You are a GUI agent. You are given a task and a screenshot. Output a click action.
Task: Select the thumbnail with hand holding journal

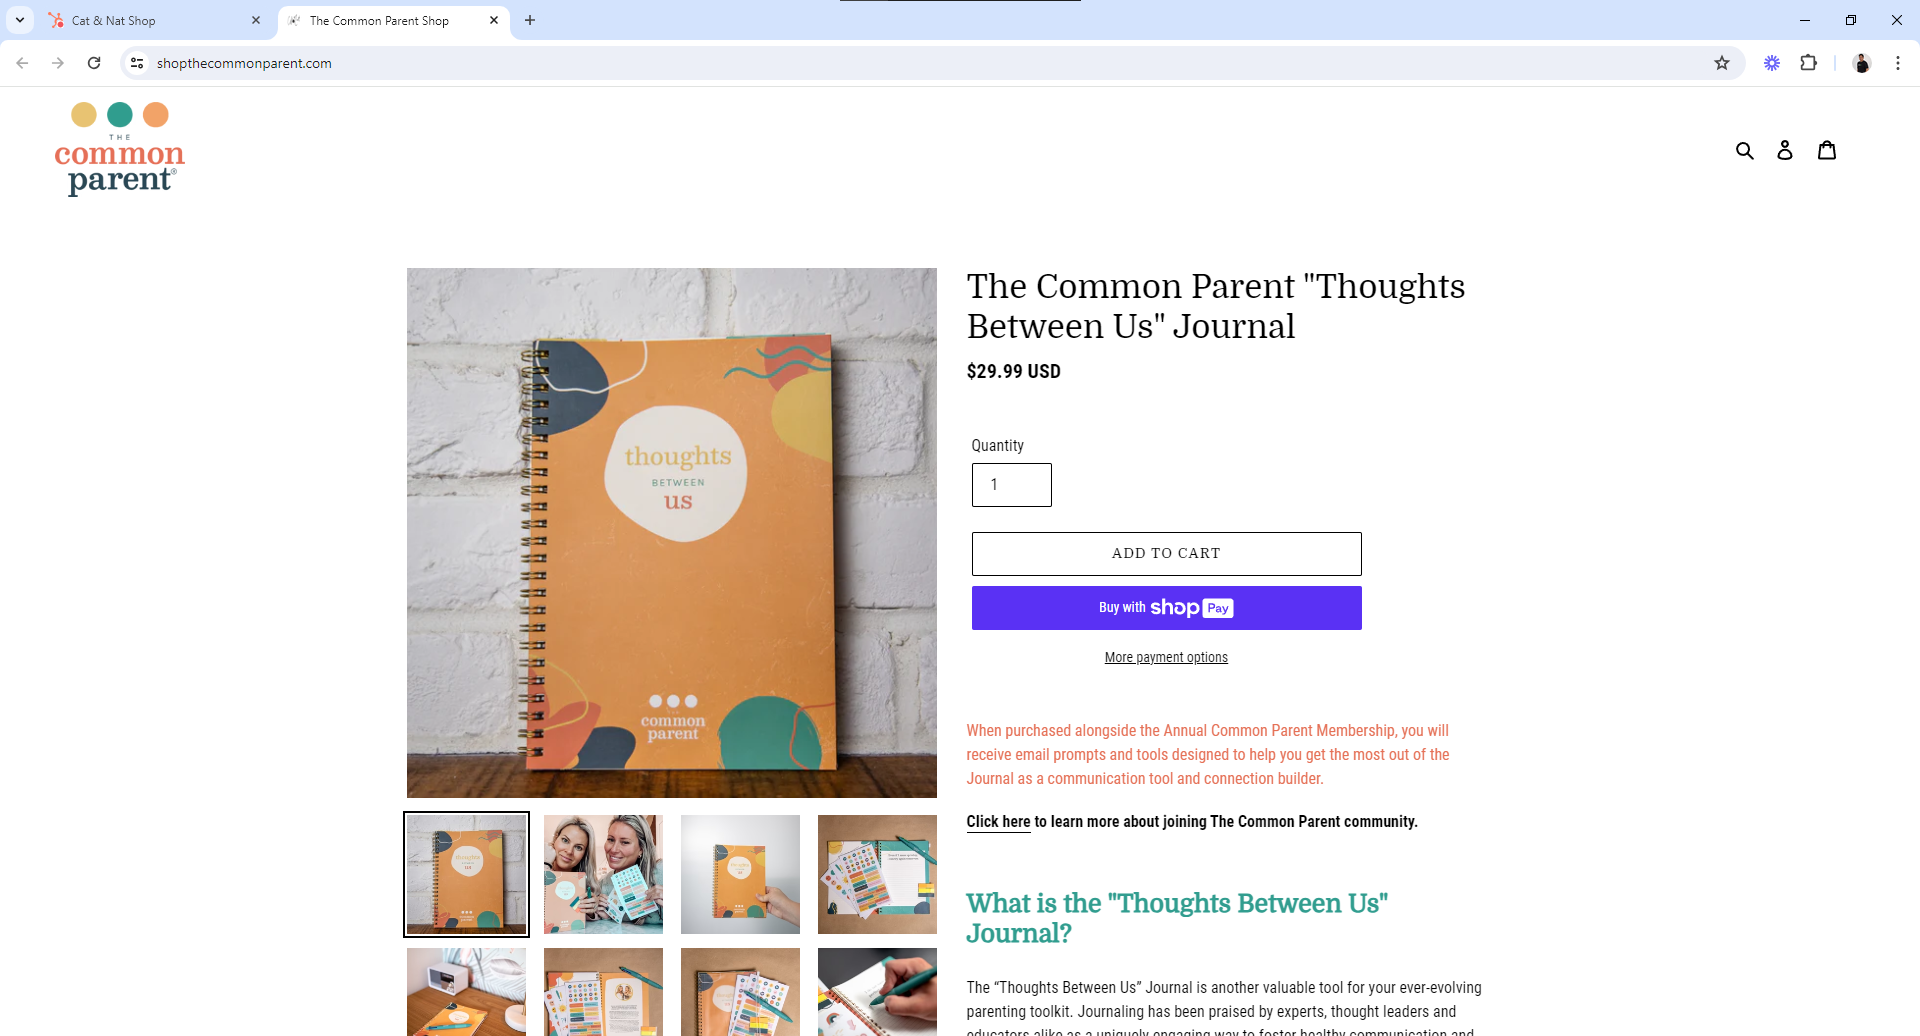tap(740, 874)
